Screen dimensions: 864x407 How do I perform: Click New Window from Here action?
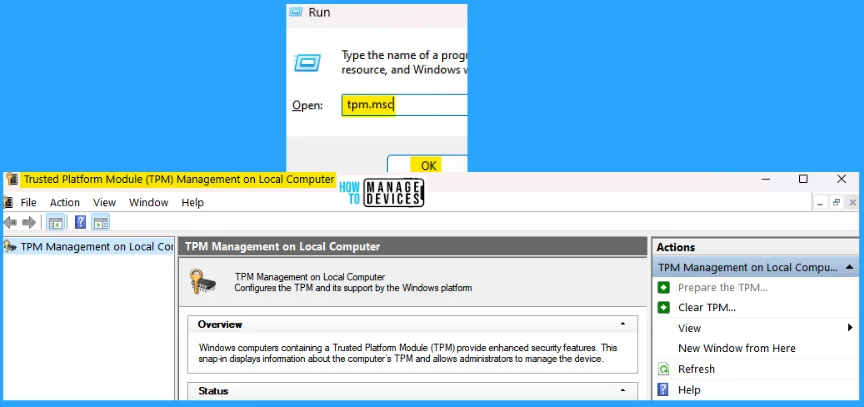pos(737,348)
